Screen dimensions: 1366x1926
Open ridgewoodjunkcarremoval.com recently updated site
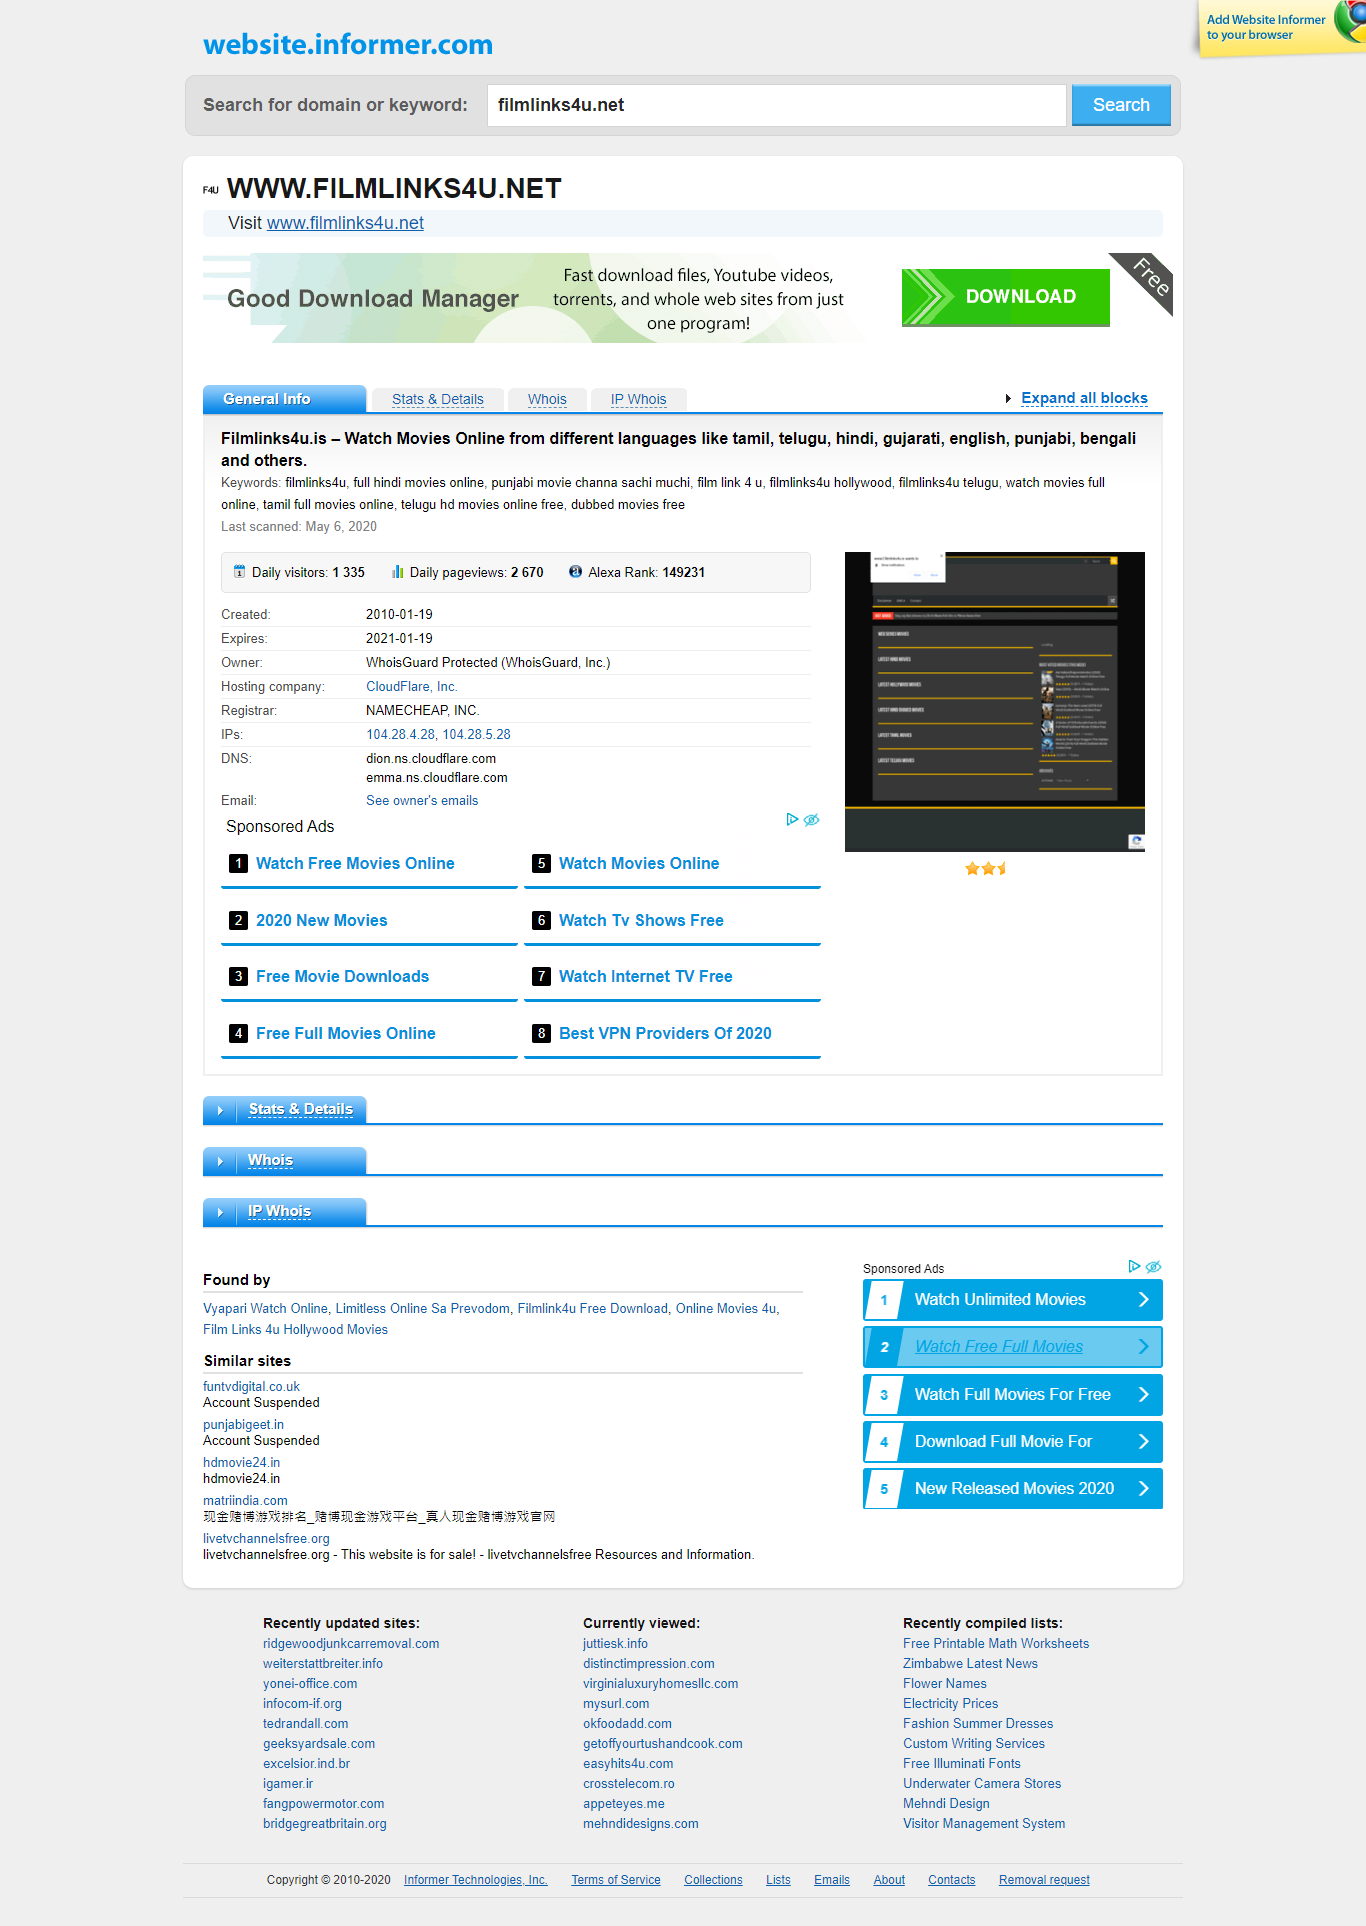(351, 1644)
